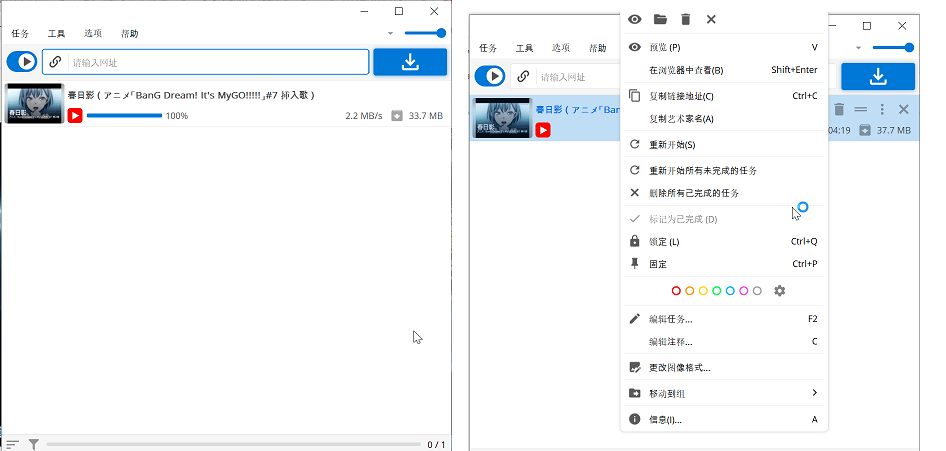The image size is (946, 451).
Task: Click the trash icon atop context menu
Action: (685, 19)
